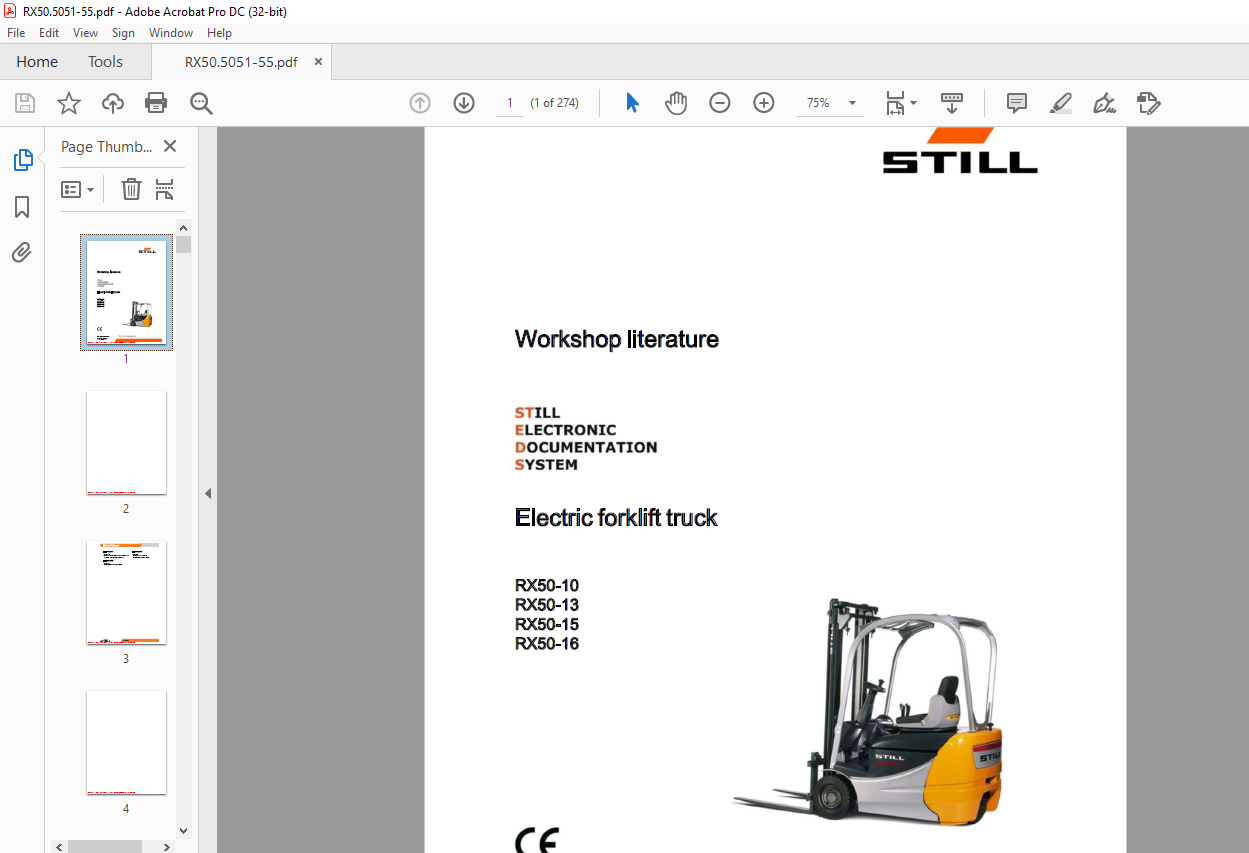
Task: Select page 2 thumbnail
Action: [x=126, y=443]
